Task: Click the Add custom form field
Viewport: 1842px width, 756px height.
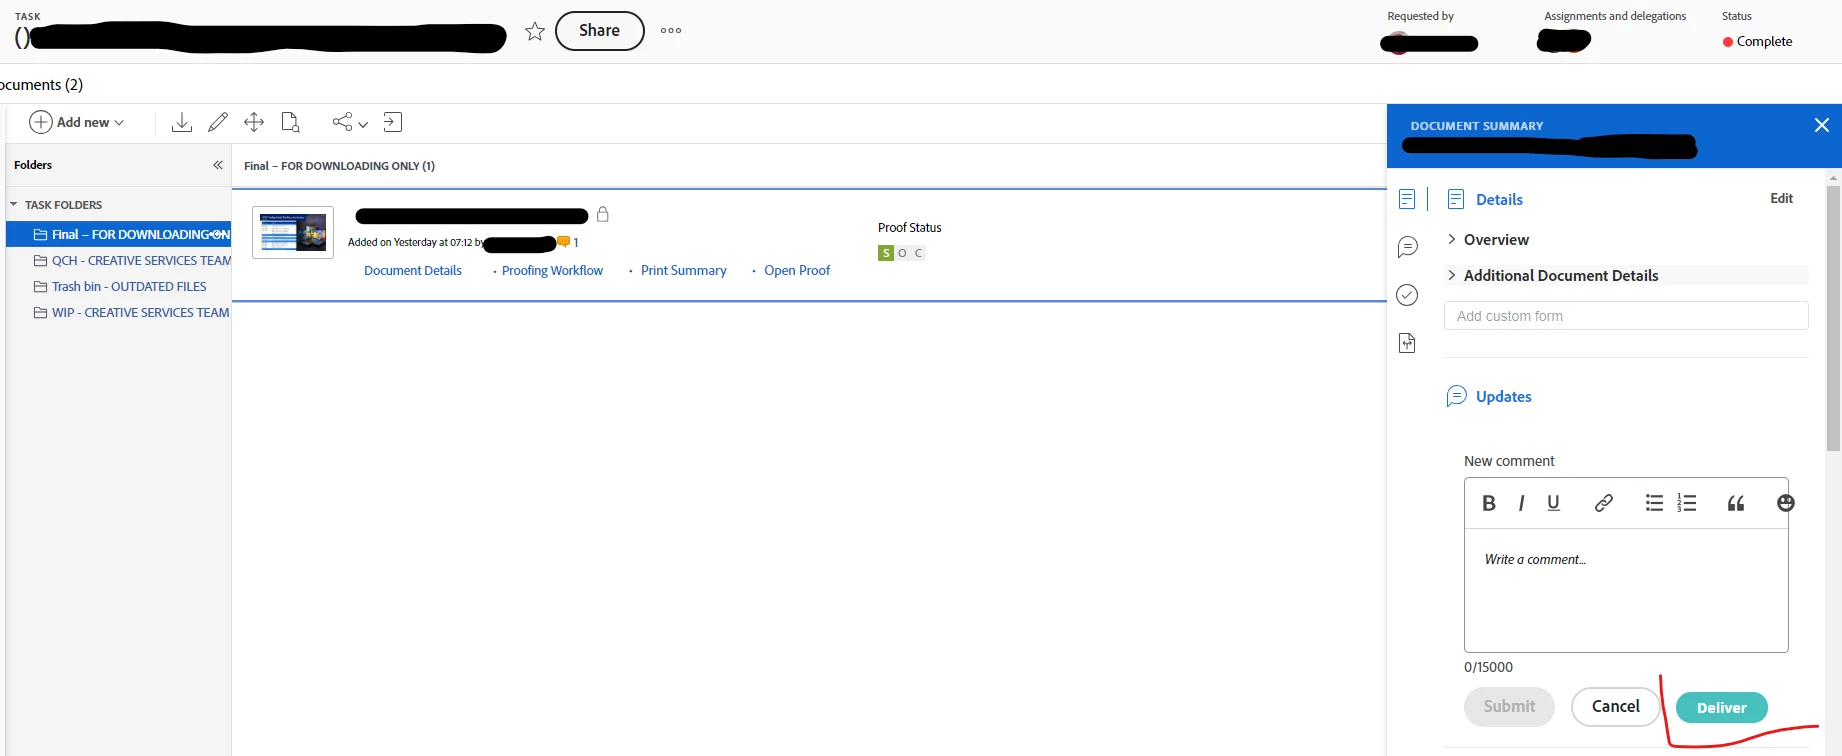Action: tap(1626, 316)
